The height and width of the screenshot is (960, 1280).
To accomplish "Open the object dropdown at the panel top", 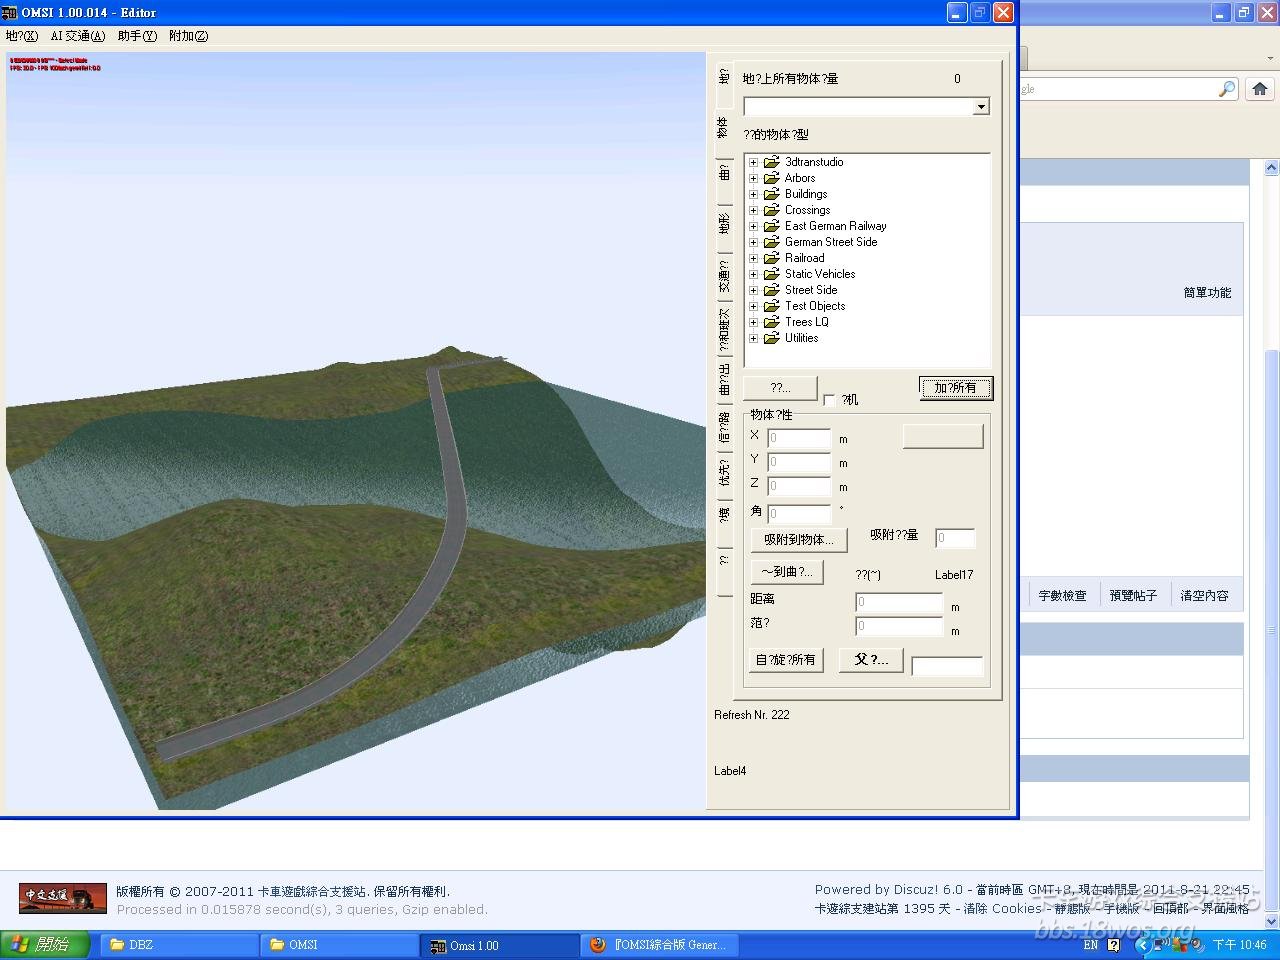I will coord(981,107).
